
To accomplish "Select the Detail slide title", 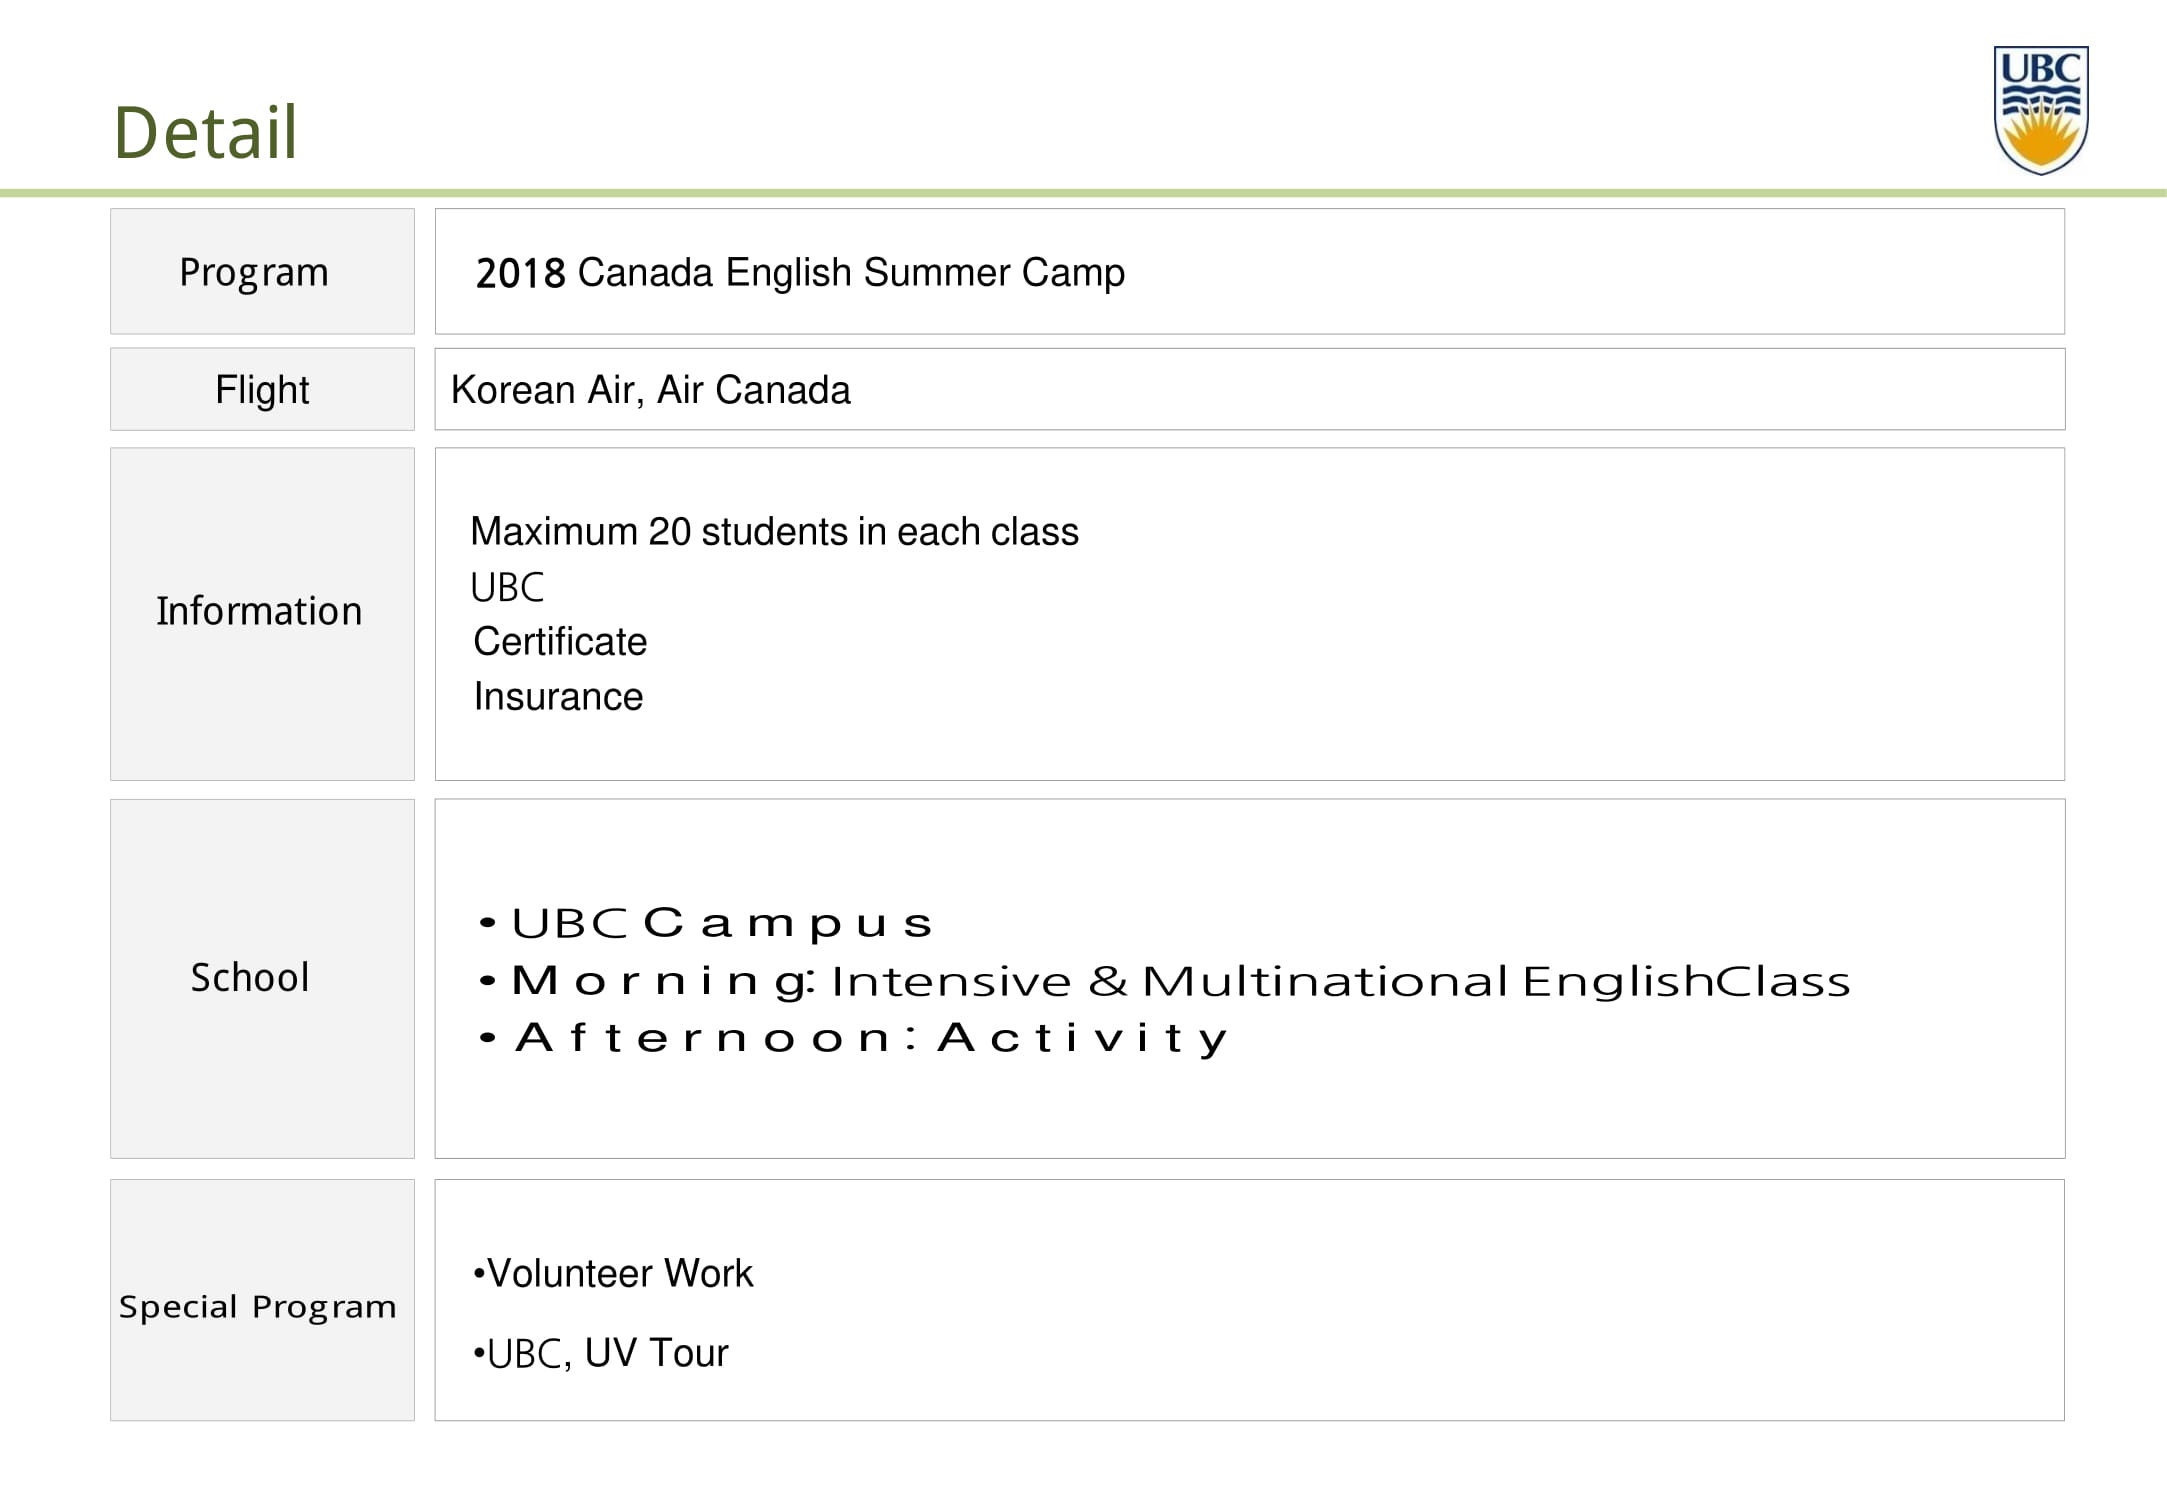I will coord(205,132).
